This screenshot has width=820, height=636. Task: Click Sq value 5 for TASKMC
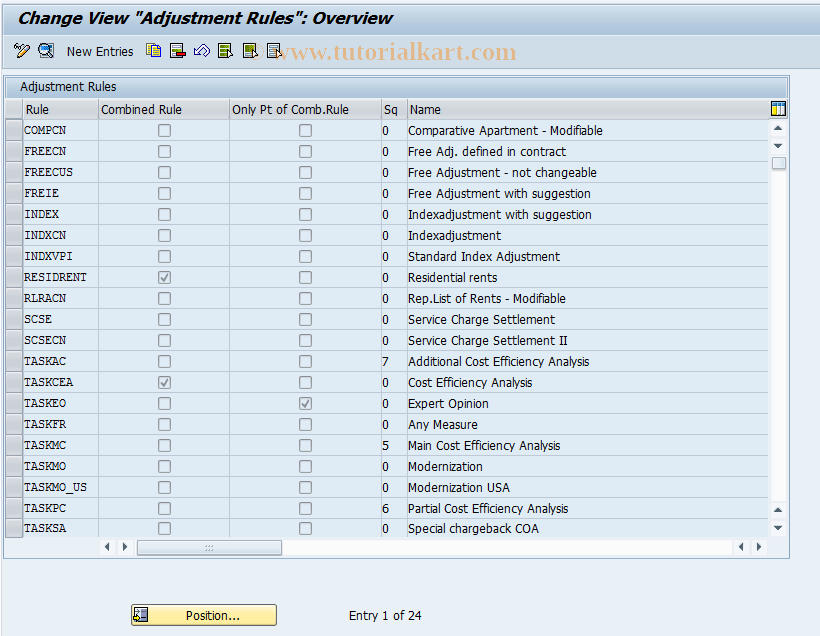coord(385,446)
